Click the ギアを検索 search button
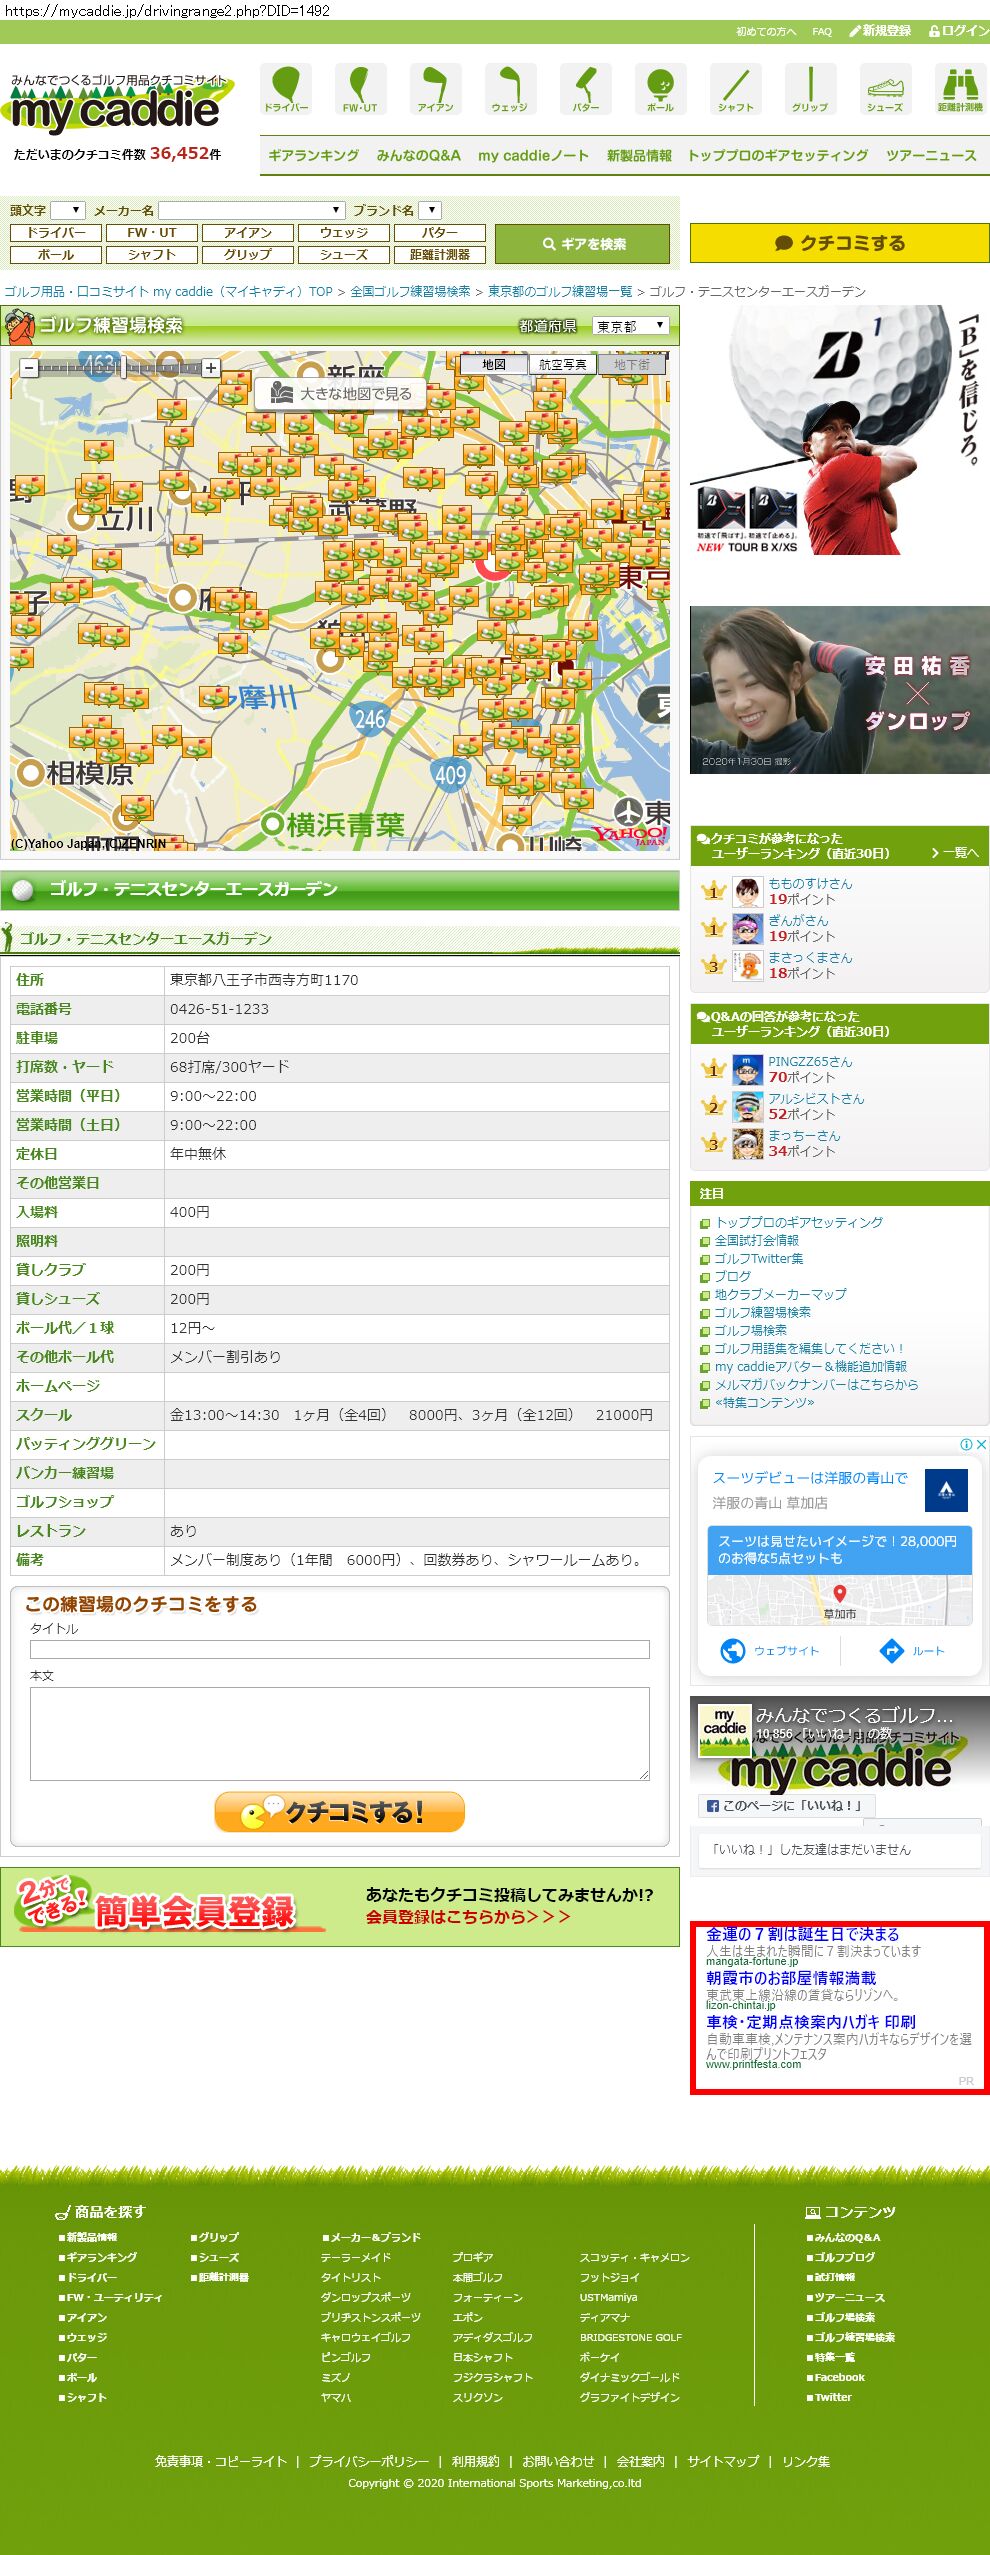990x2555 pixels. pyautogui.click(x=583, y=244)
